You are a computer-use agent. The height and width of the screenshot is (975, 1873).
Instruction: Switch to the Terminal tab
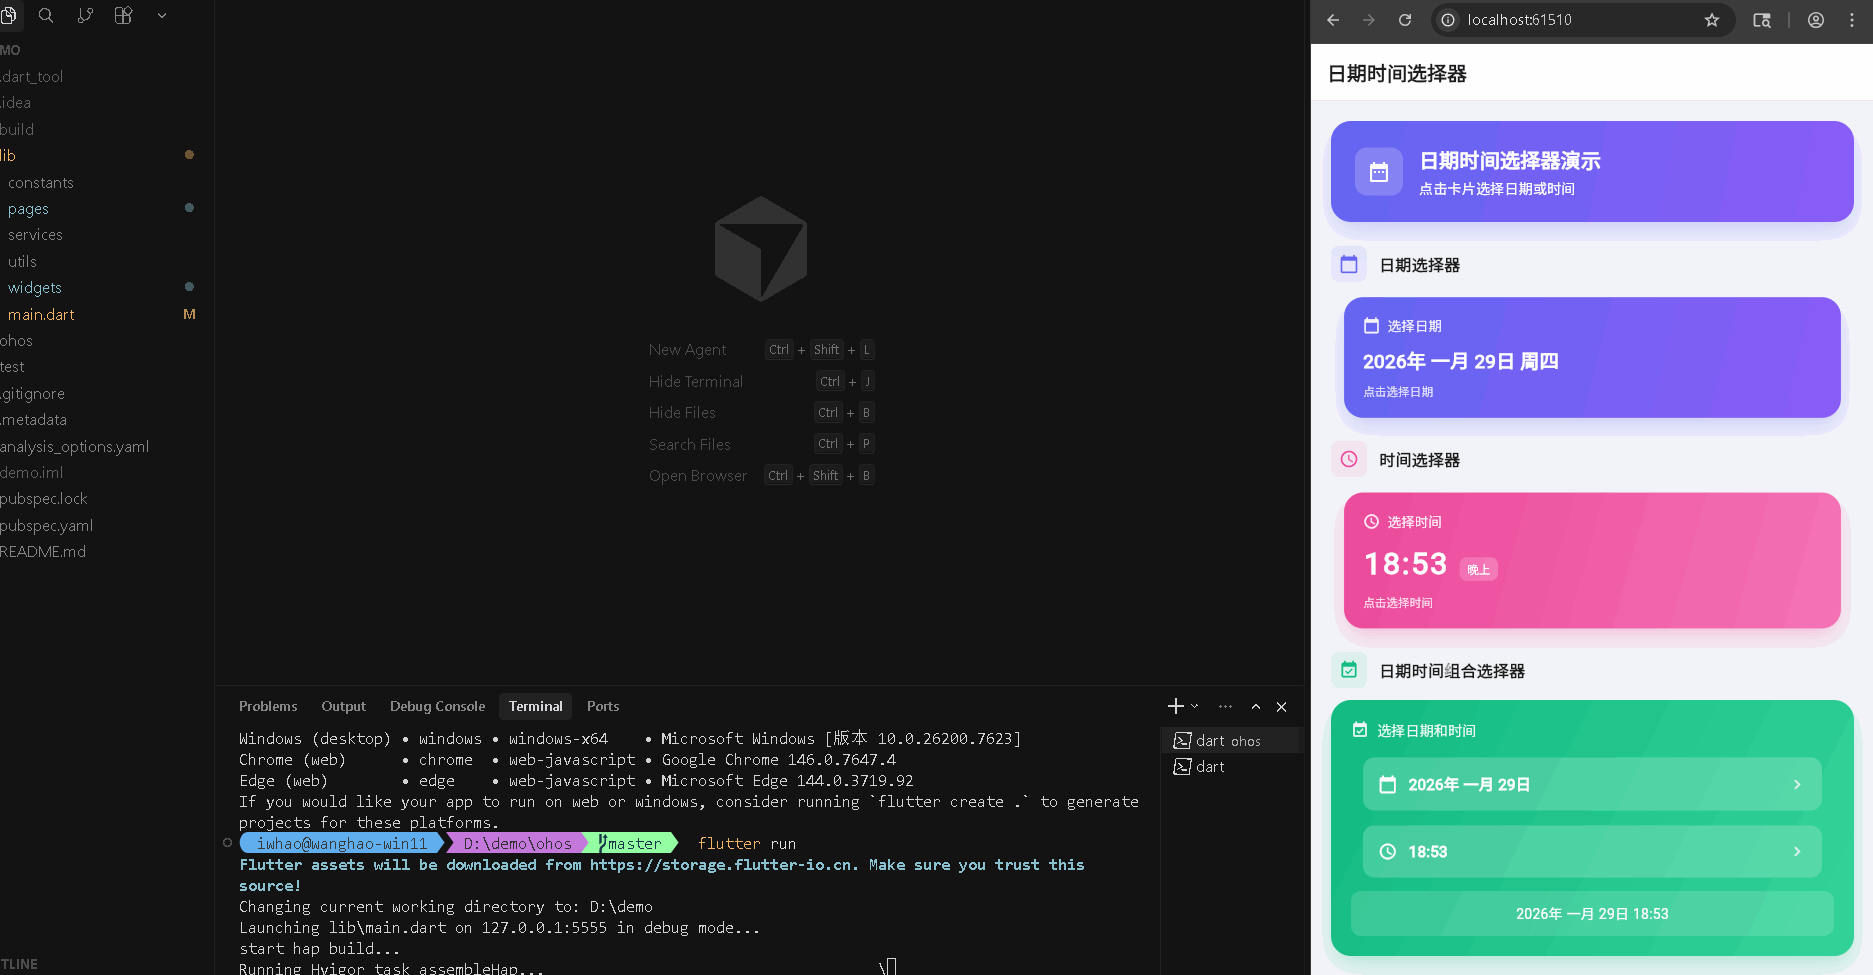point(536,706)
